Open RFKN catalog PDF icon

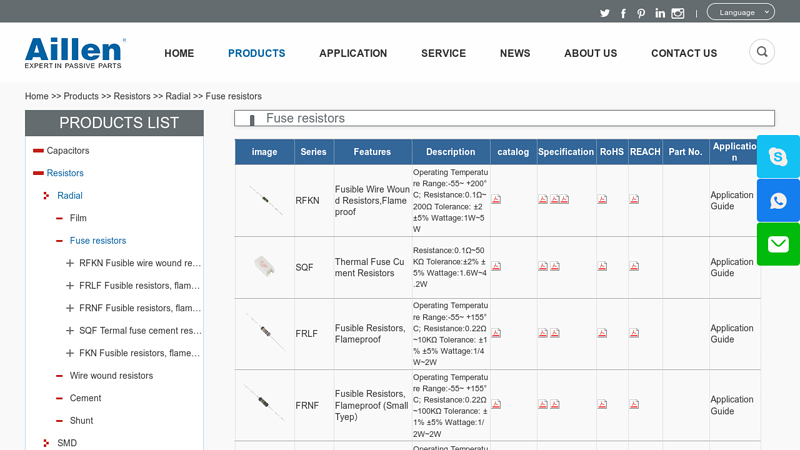496,199
